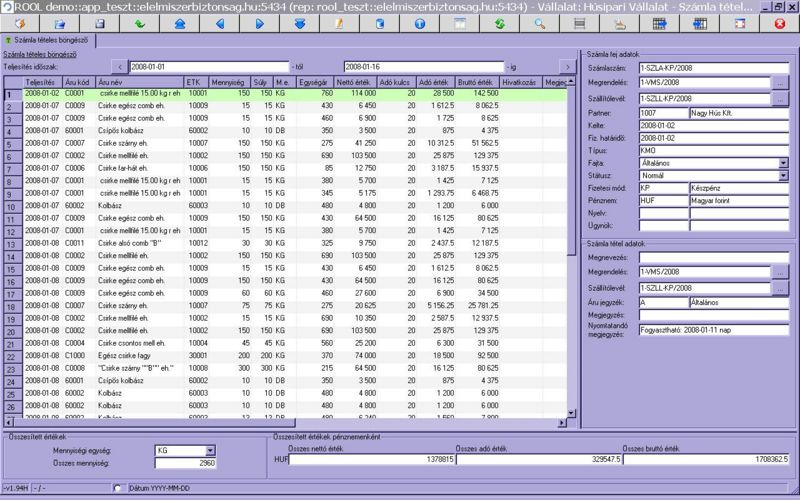The height and width of the screenshot is (500, 800).
Task: Click the previous period '<' button
Action: 119,67
